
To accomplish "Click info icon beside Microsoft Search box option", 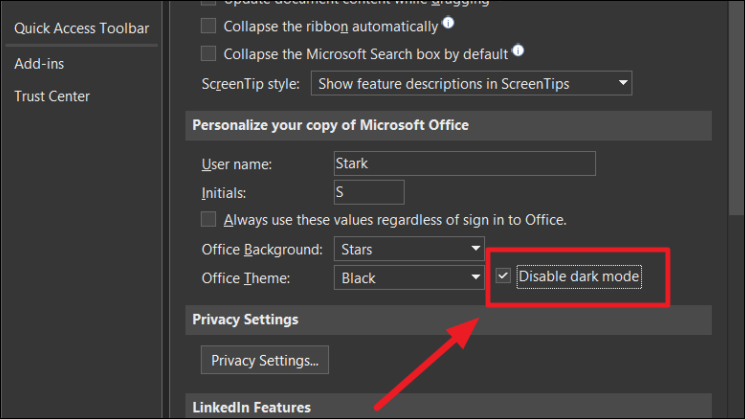I will coord(518,50).
